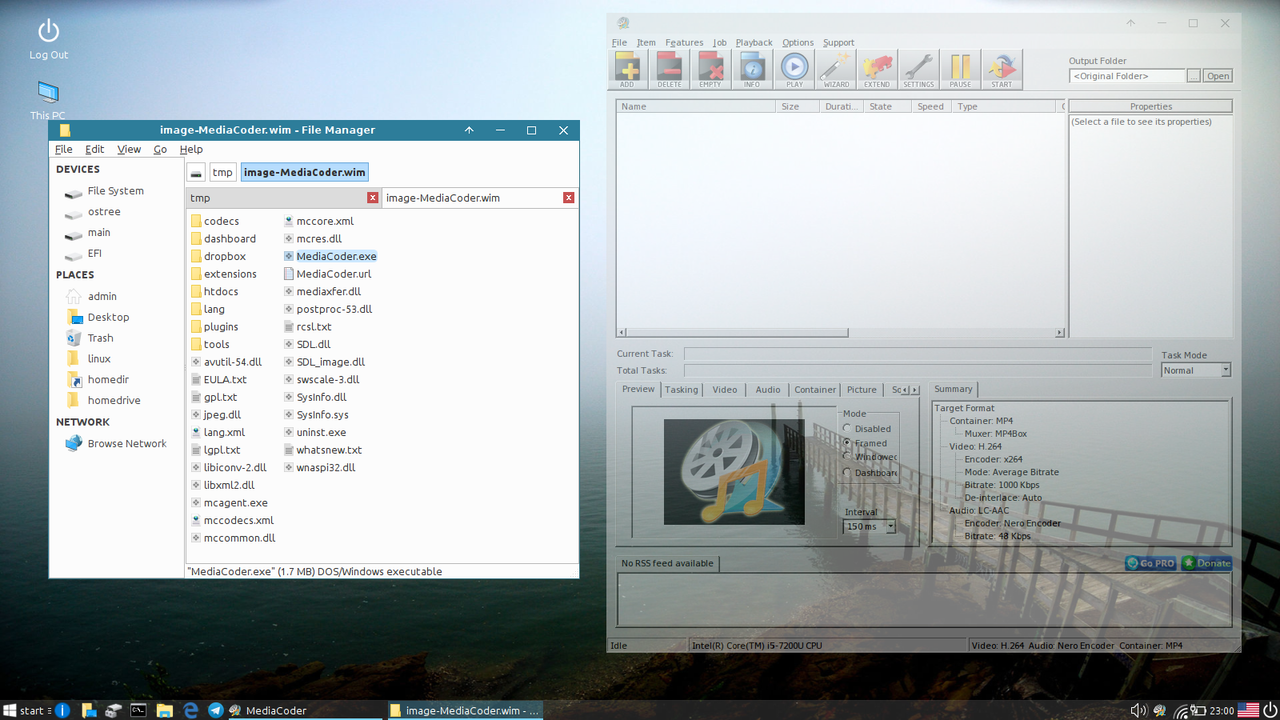Screen dimensions: 1280x720
Task: Click the MediaCoder preview logo thumbnail
Action: pos(734,472)
